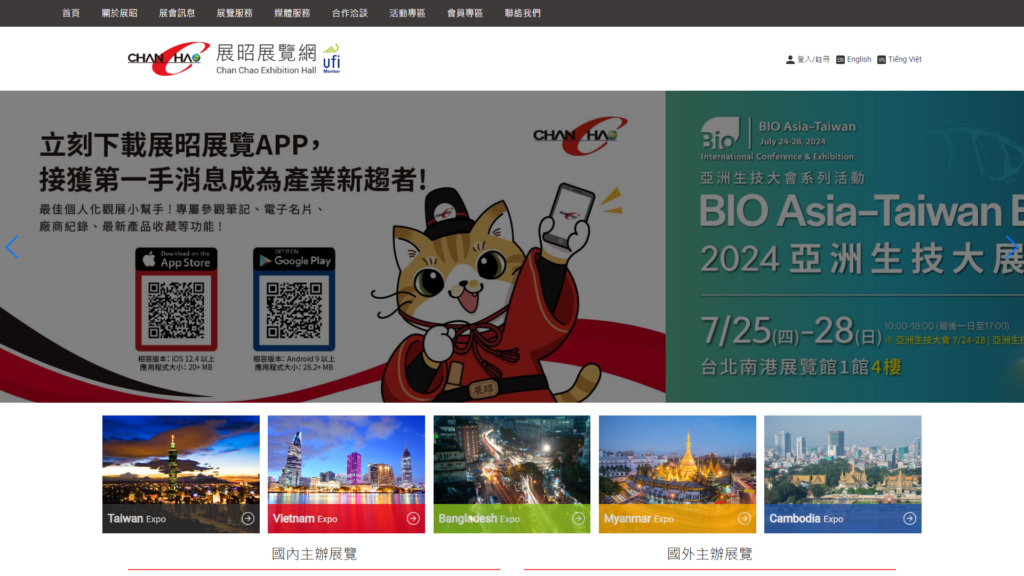Image resolution: width=1024 pixels, height=576 pixels.
Task: Click the VN language badge icon
Action: pyautogui.click(x=881, y=59)
